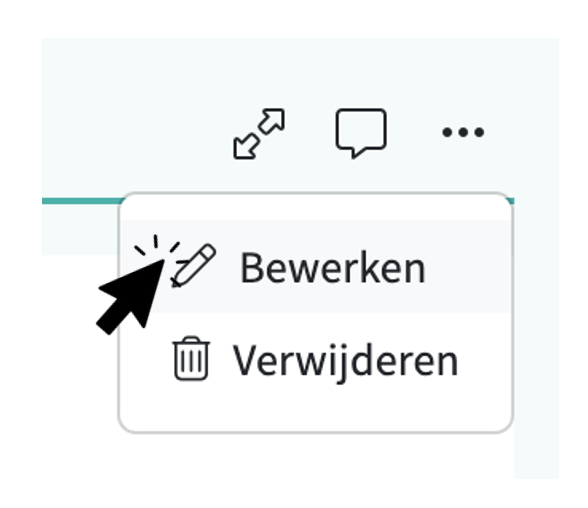Add a comment using the bubble icon
The image size is (588, 508).
click(x=361, y=133)
